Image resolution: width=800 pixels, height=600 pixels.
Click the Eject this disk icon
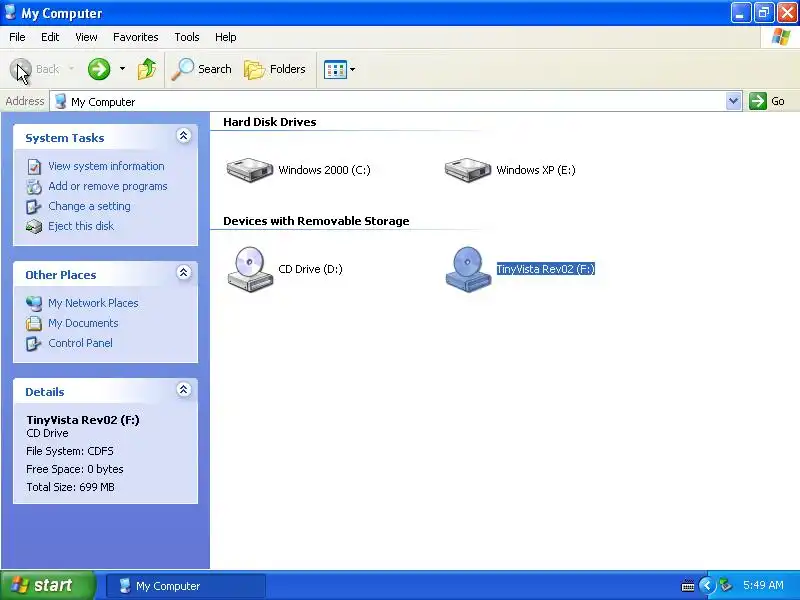coord(34,226)
